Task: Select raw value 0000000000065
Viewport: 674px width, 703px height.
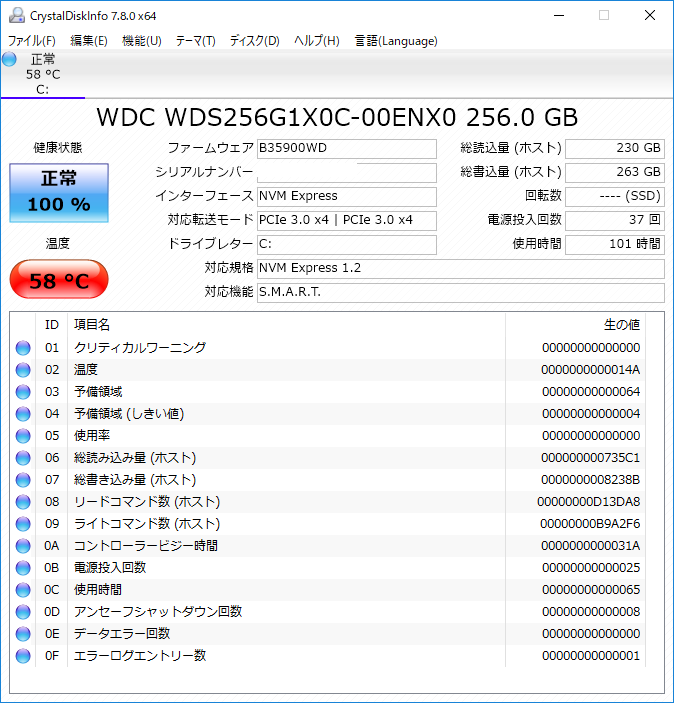Action: [591, 590]
